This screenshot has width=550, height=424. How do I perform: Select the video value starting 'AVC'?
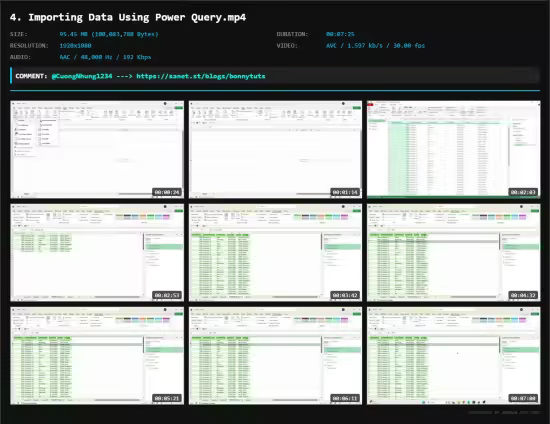(x=375, y=46)
